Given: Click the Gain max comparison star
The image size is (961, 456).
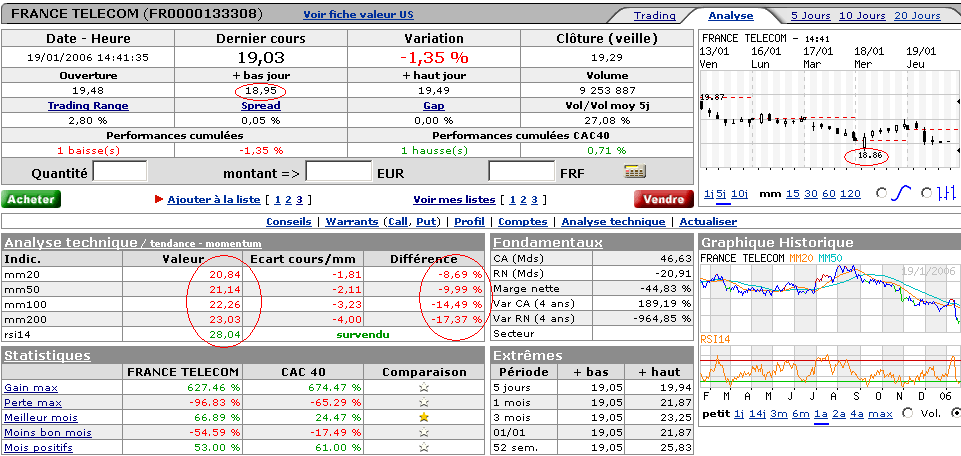Looking at the screenshot, I should (424, 387).
